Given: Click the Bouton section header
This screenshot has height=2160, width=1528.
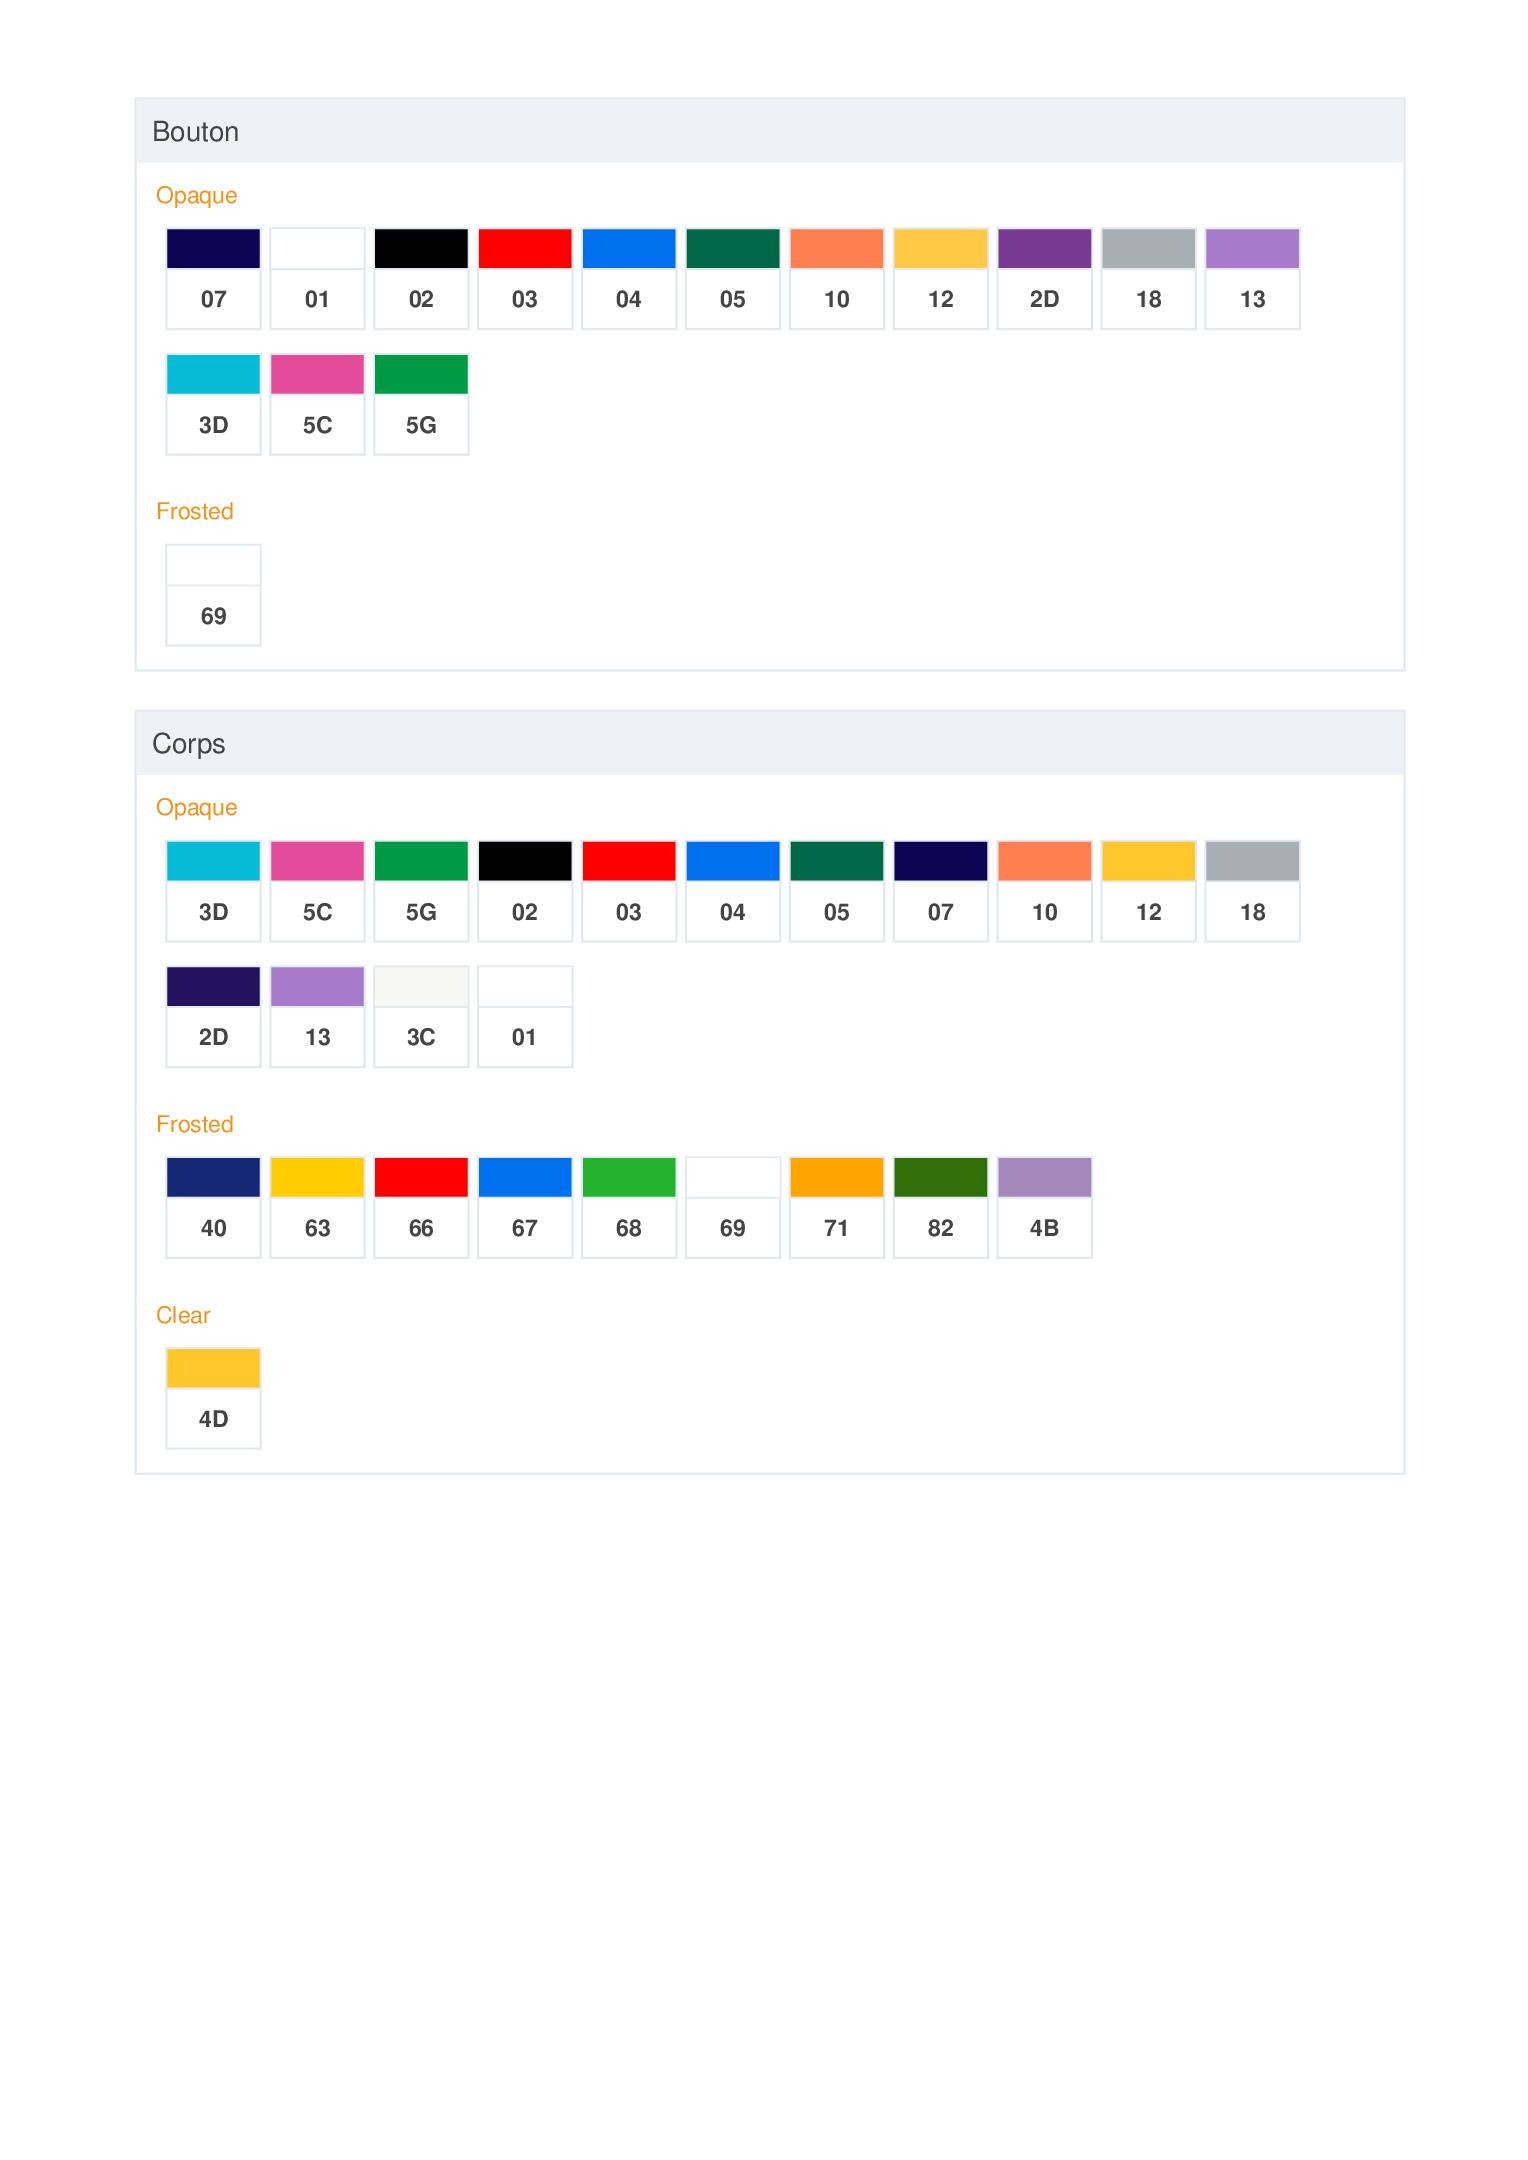Looking at the screenshot, I should [x=196, y=132].
